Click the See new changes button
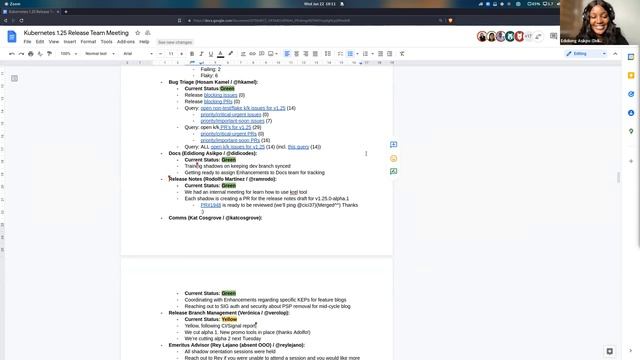 coord(175,42)
